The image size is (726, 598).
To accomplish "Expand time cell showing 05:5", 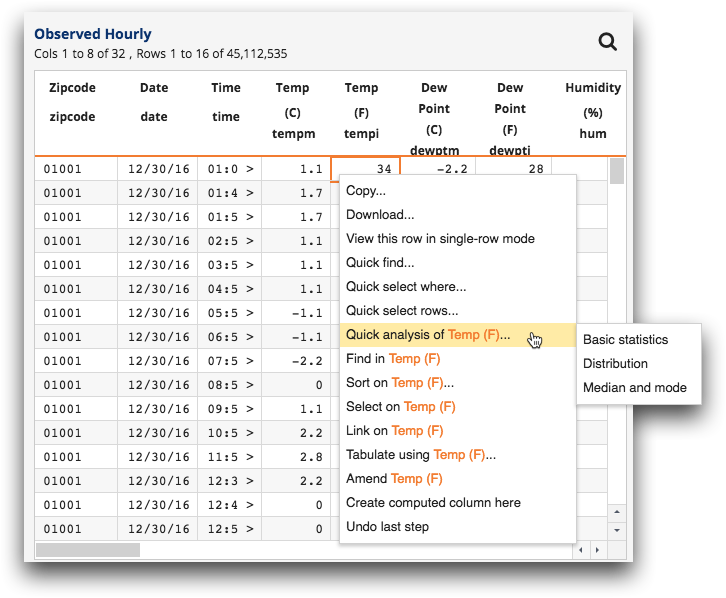I will tap(250, 313).
